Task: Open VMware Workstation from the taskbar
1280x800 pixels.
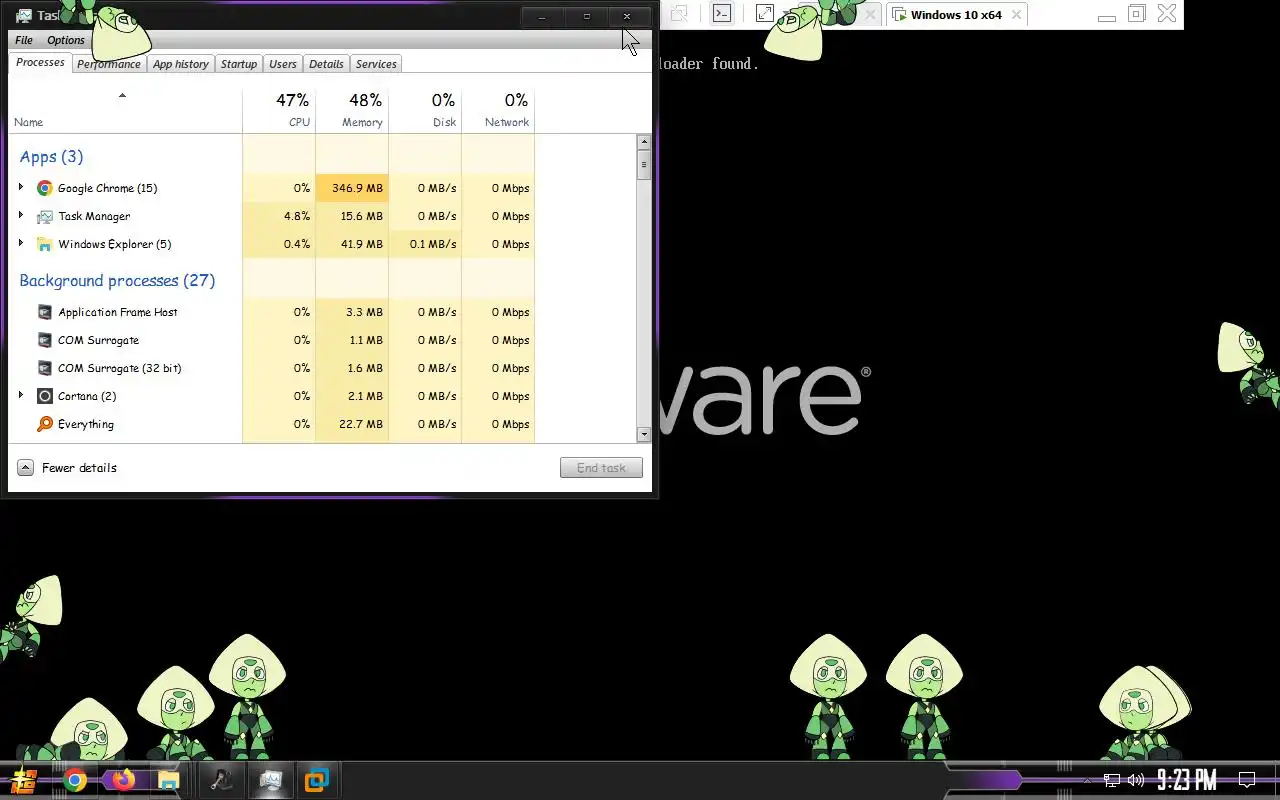Action: [317, 780]
